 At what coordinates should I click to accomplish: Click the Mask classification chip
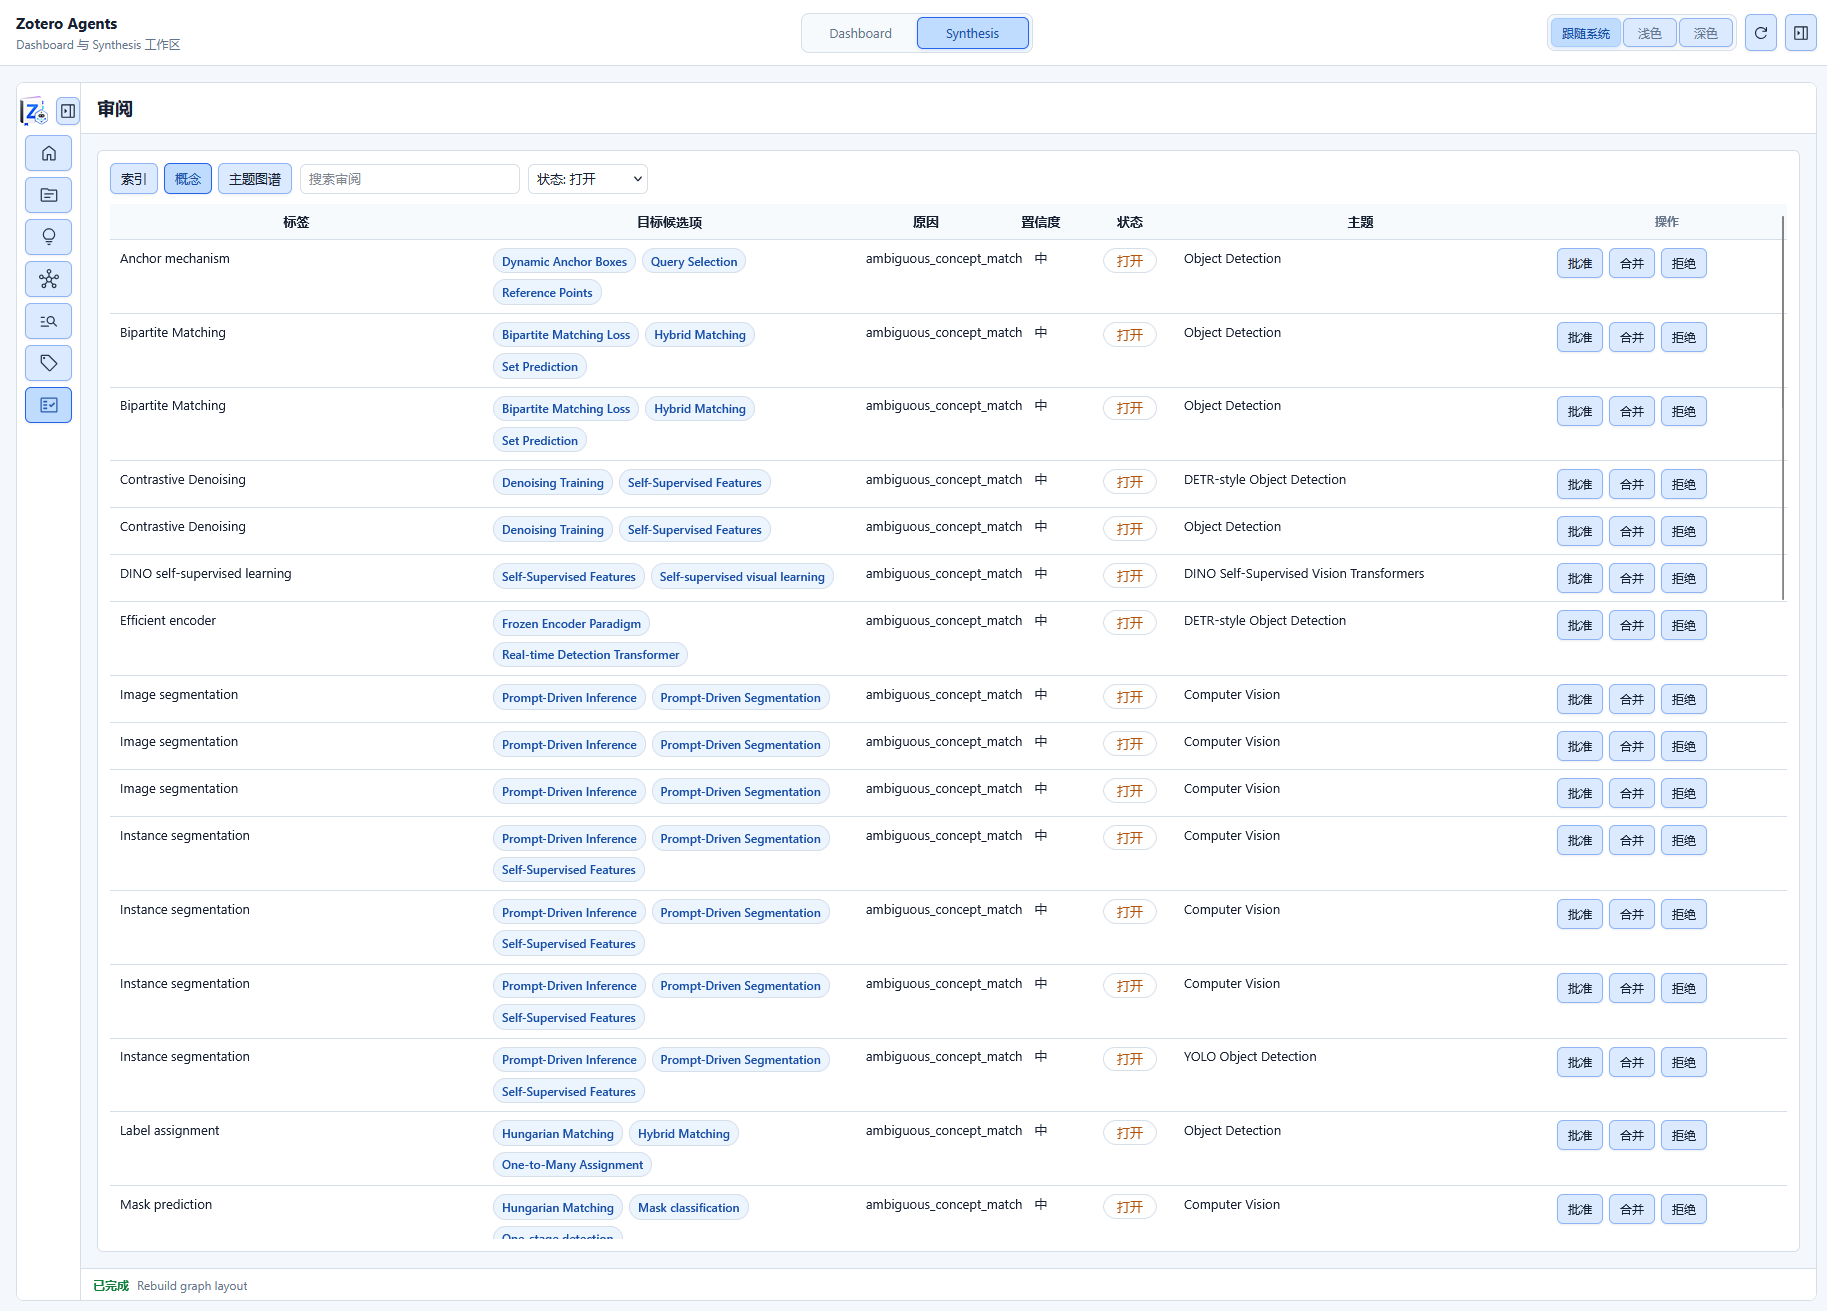(x=688, y=1208)
